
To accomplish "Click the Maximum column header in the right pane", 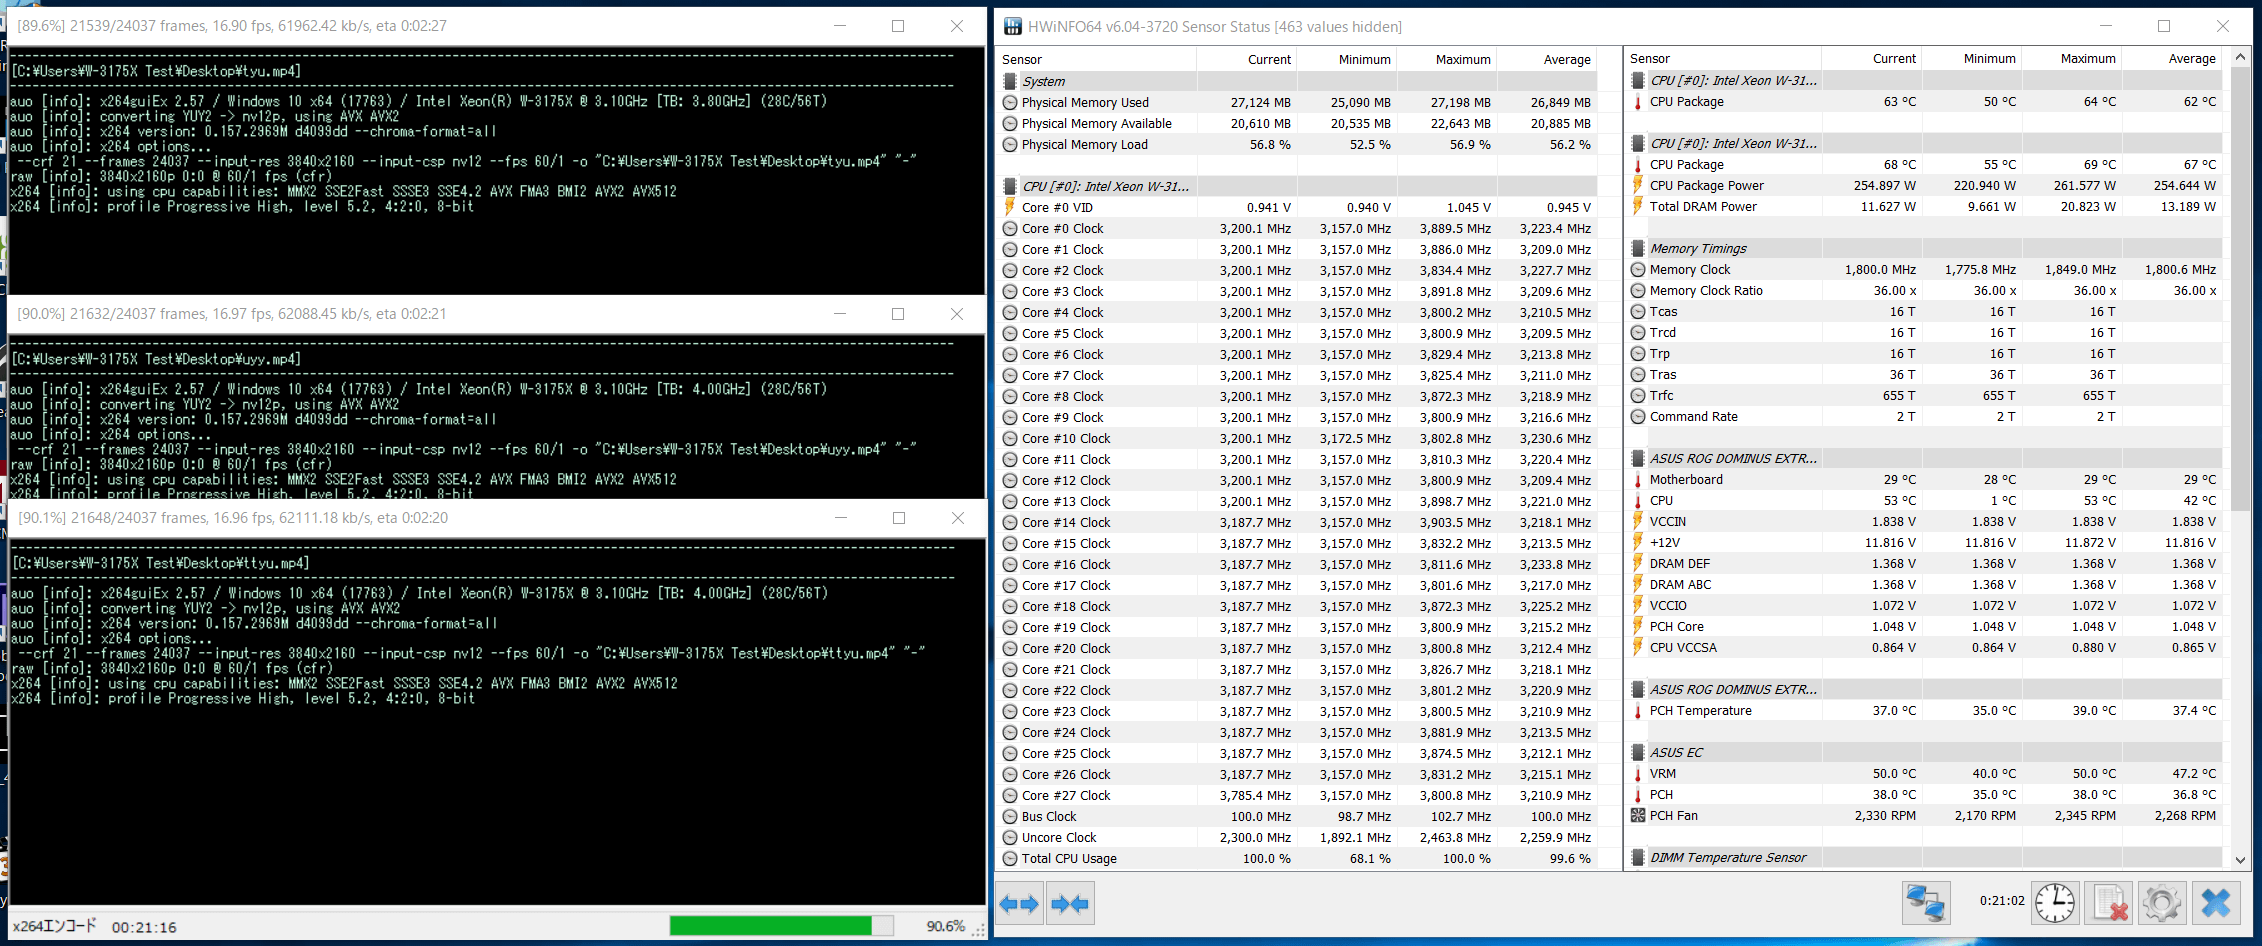I will [2071, 58].
